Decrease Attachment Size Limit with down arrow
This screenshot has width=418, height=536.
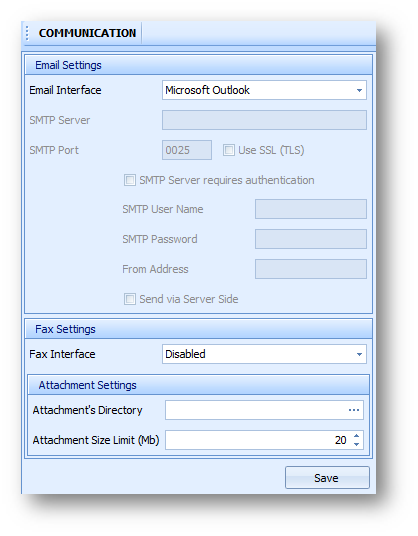pyautogui.click(x=356, y=444)
